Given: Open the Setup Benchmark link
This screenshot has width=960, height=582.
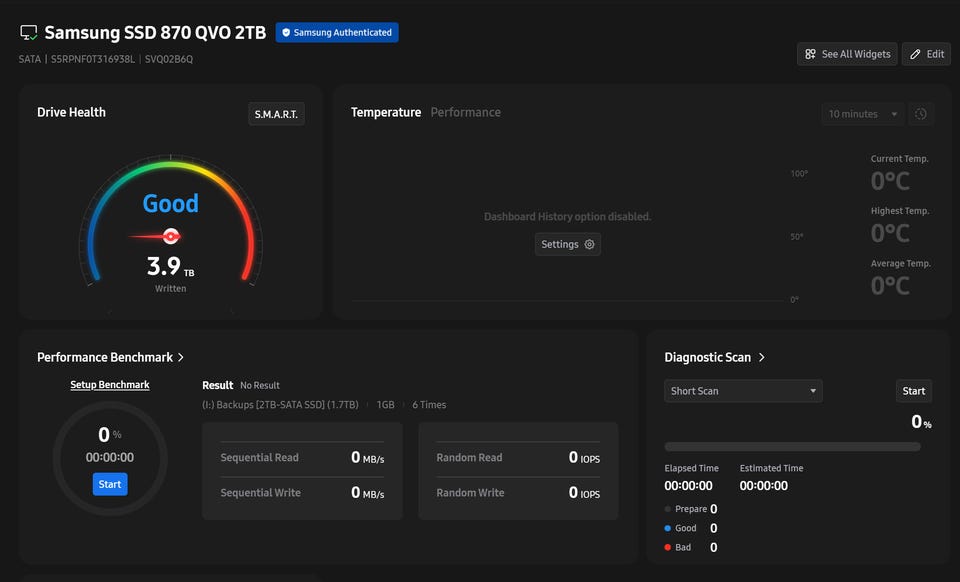Looking at the screenshot, I should point(110,384).
